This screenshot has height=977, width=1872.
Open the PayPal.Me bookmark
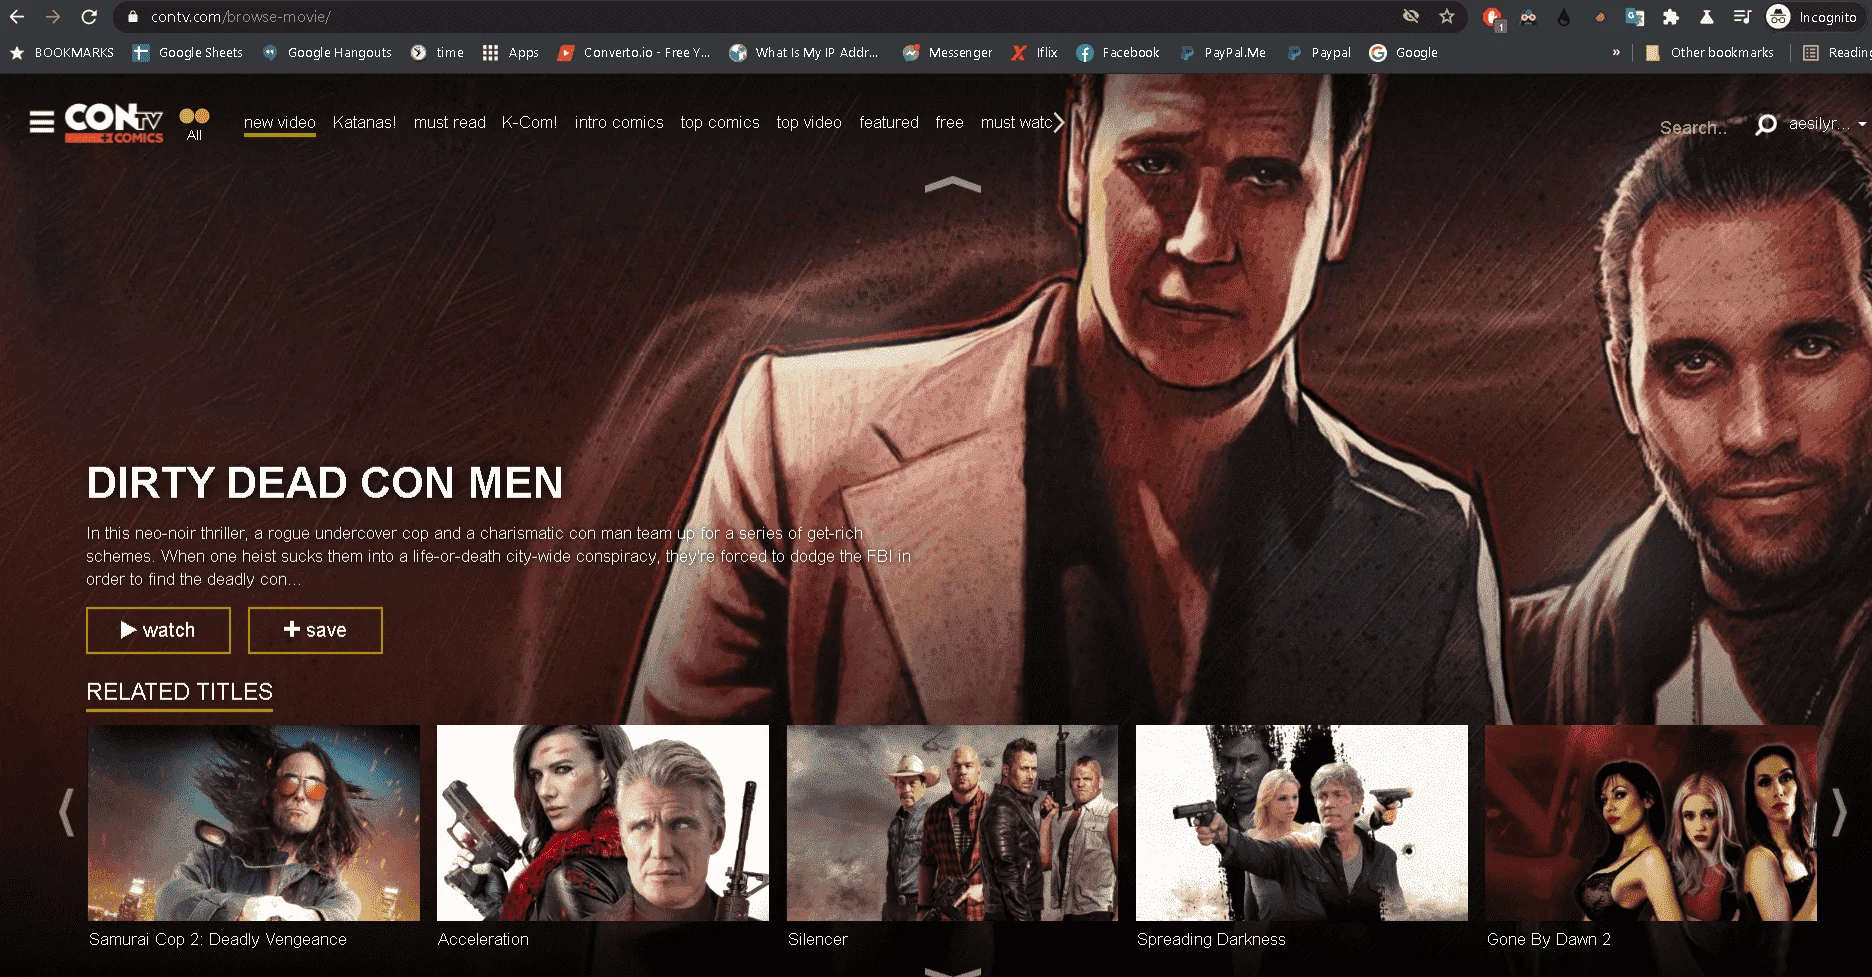pyautogui.click(x=1223, y=53)
